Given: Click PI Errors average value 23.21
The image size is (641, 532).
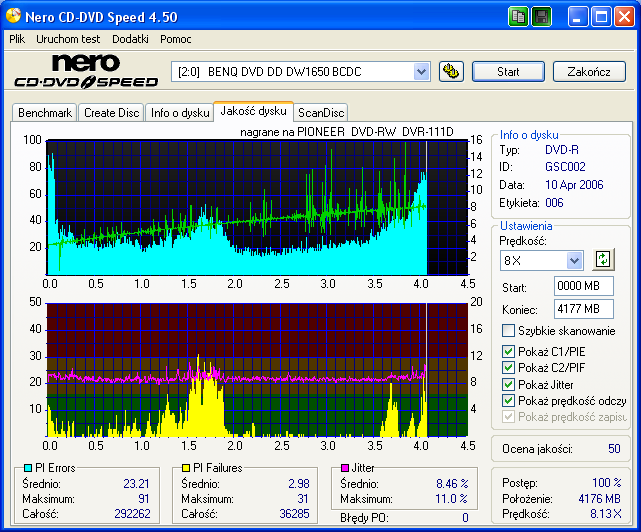Looking at the screenshot, I should (x=136, y=484).
